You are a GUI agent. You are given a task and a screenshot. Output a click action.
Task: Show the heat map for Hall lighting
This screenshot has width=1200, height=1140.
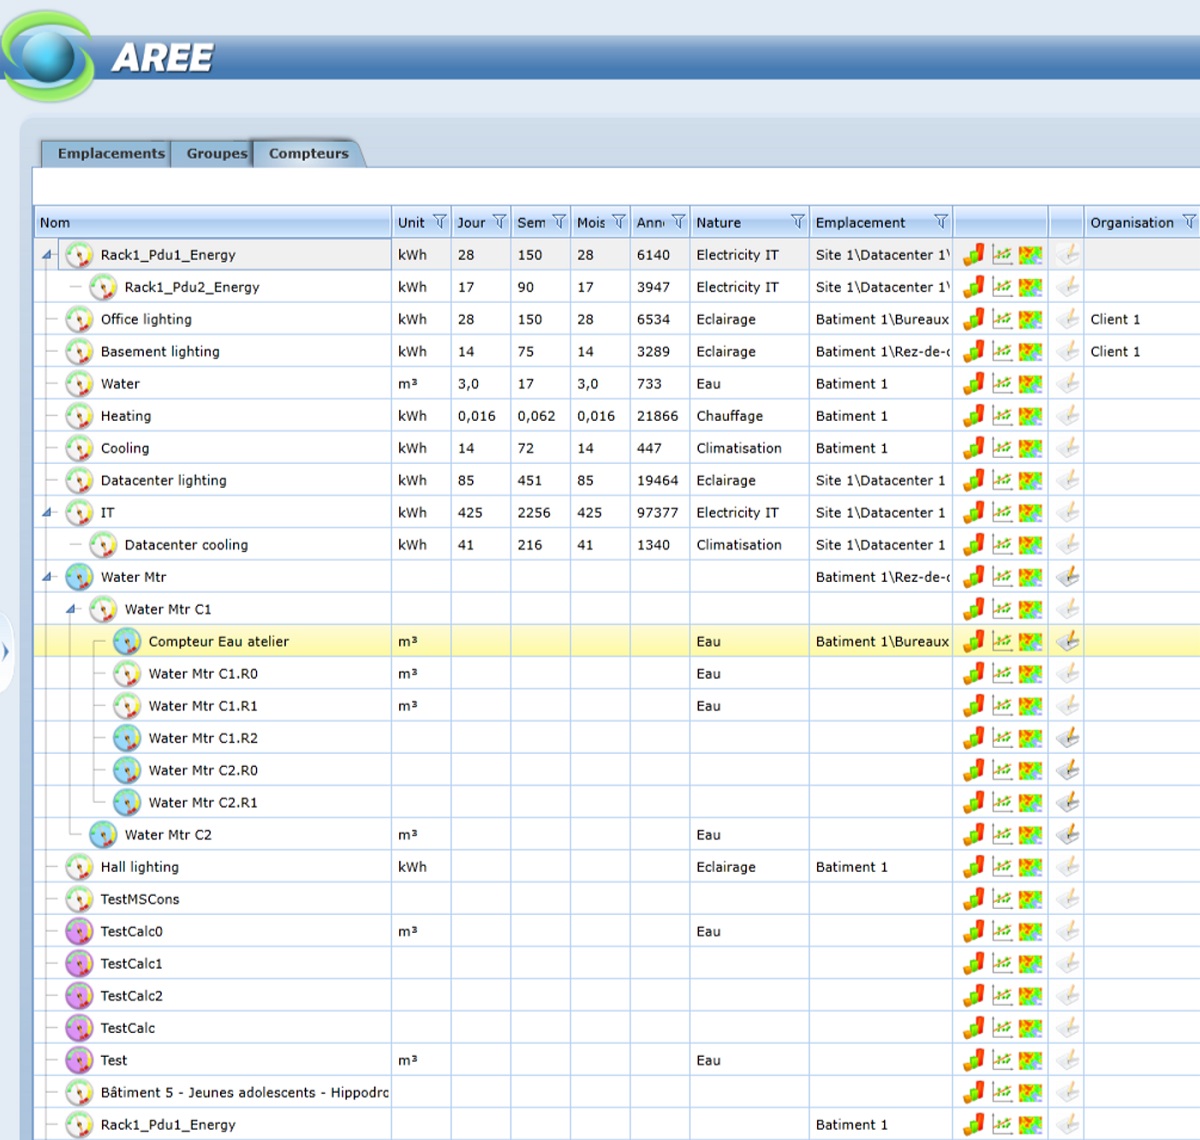[x=1030, y=867]
